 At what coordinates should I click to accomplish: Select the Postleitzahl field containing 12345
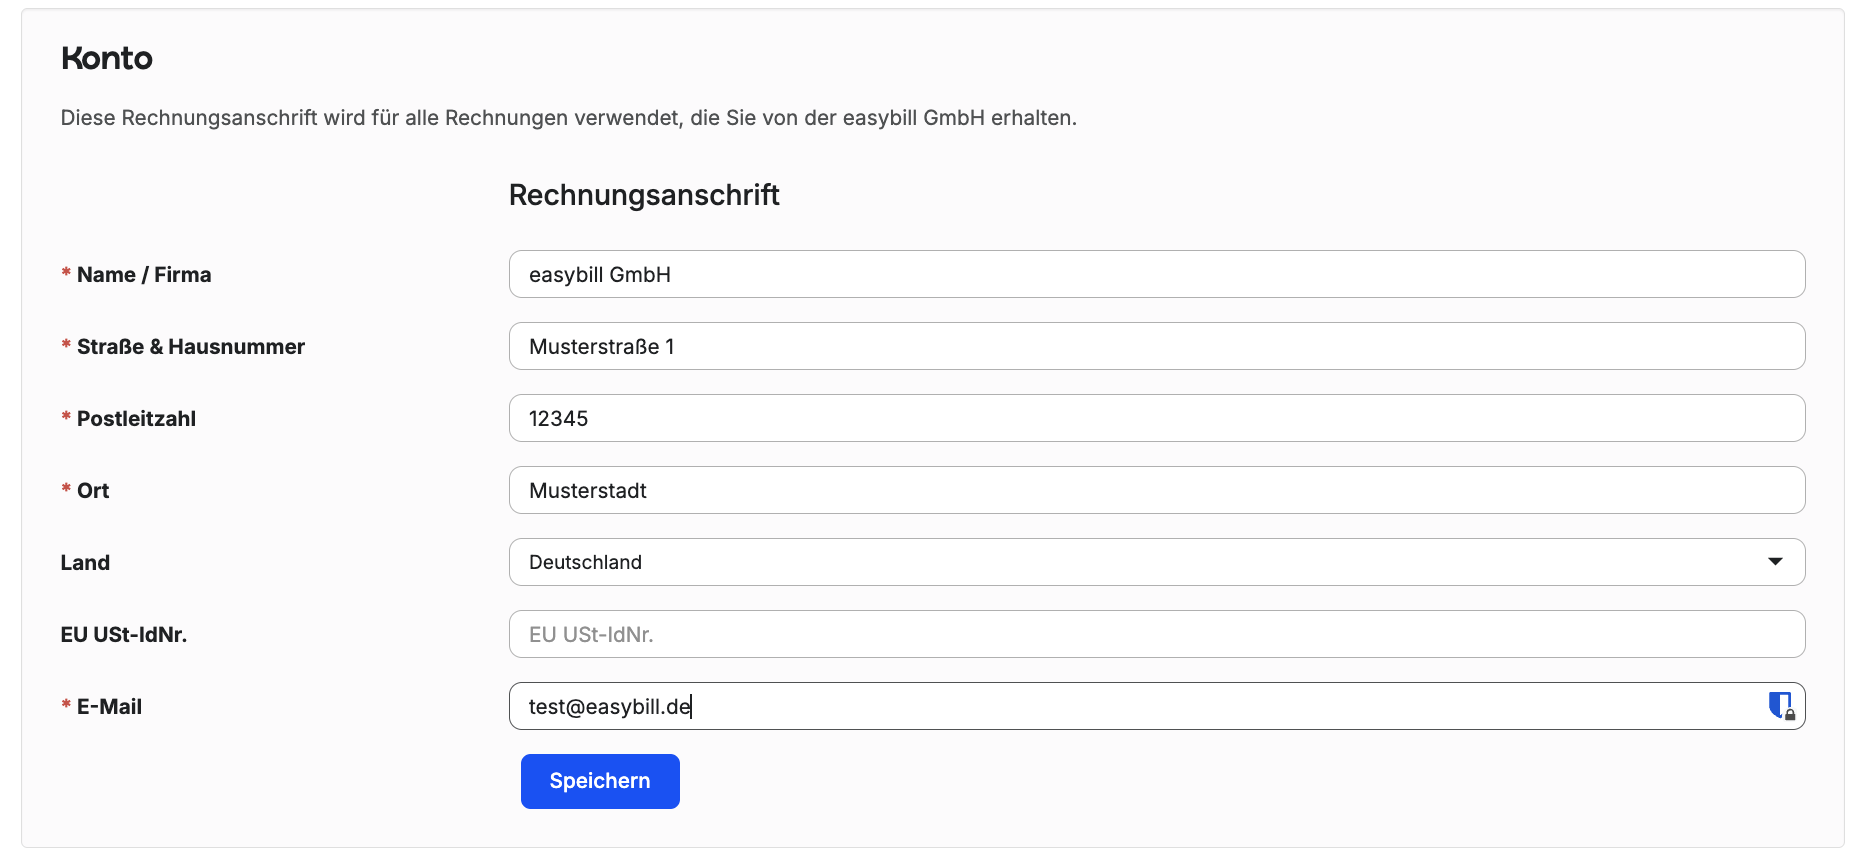point(1157,418)
